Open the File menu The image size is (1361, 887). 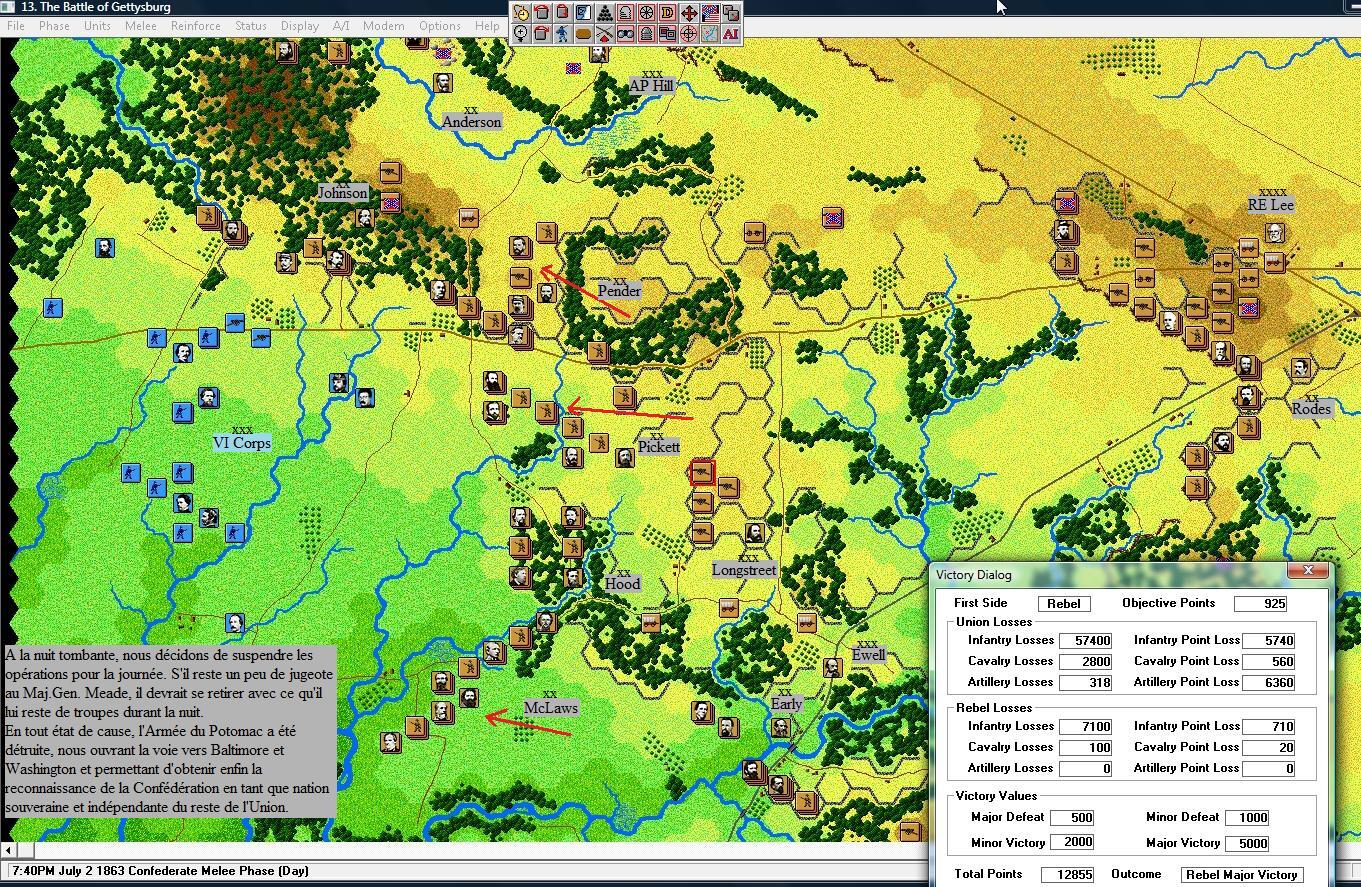16,26
